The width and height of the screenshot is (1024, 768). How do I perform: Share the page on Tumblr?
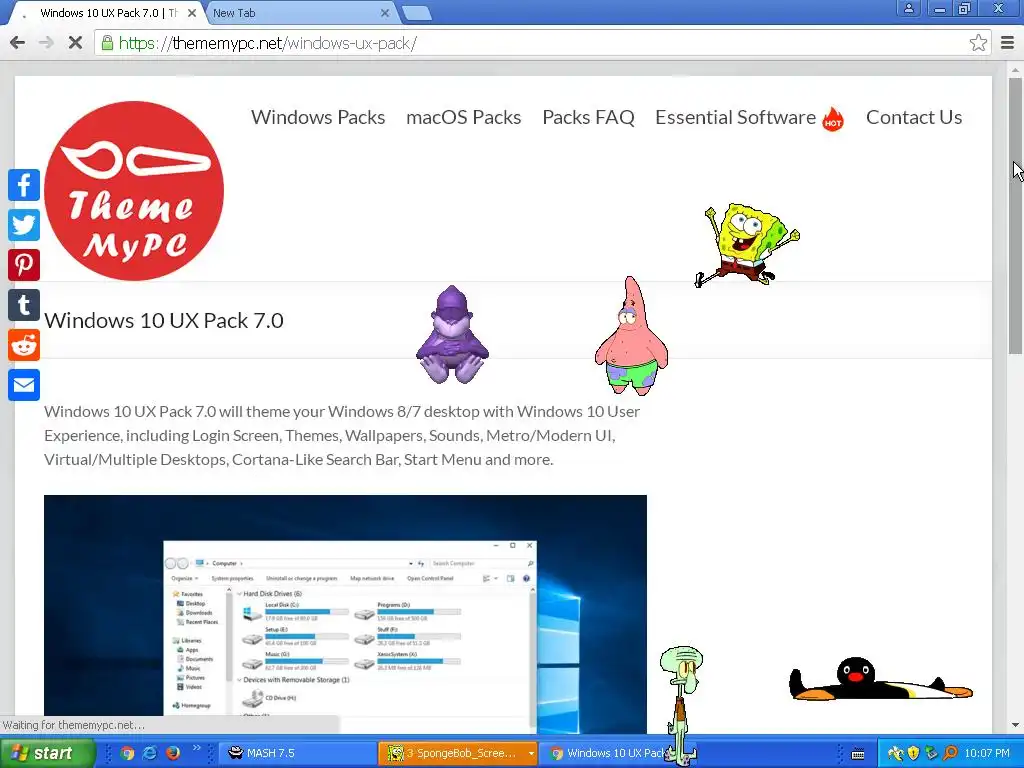24,305
